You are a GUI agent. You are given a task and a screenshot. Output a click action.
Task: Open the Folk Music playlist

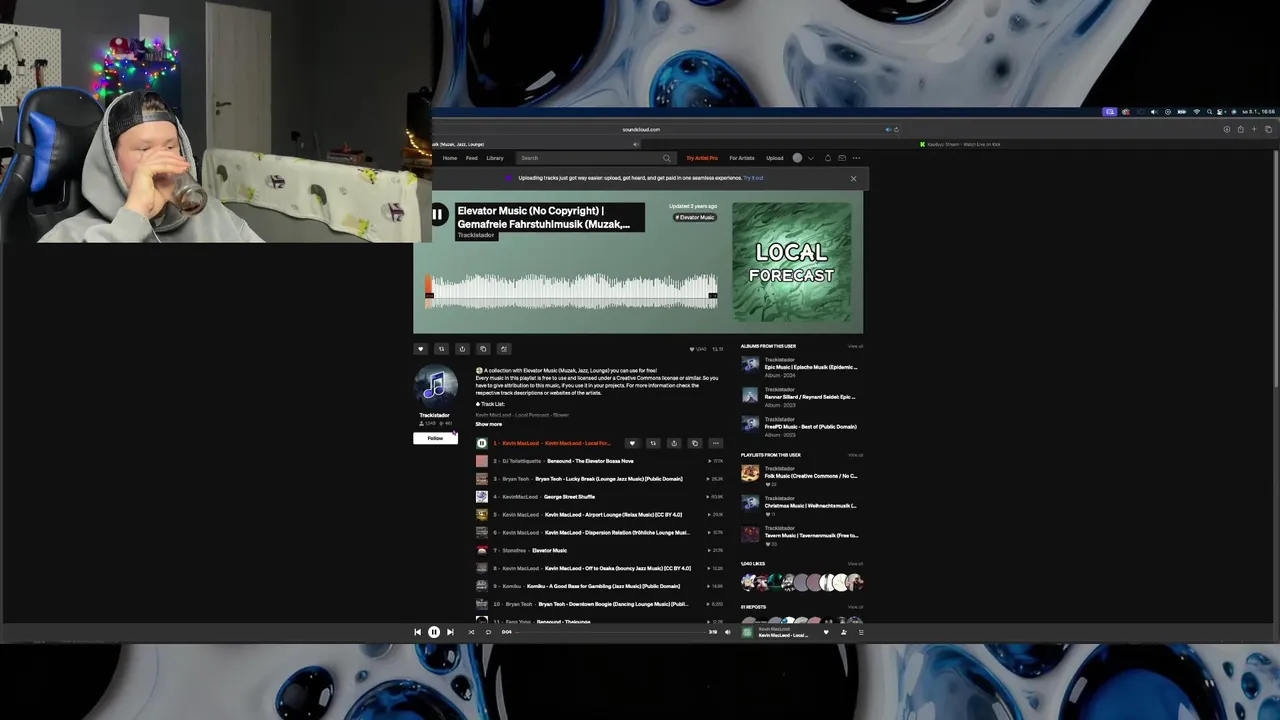pyautogui.click(x=810, y=476)
